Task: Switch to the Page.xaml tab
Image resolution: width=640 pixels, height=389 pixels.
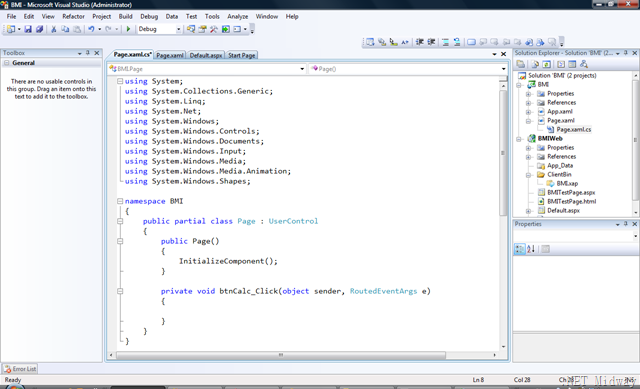Action: [170, 55]
